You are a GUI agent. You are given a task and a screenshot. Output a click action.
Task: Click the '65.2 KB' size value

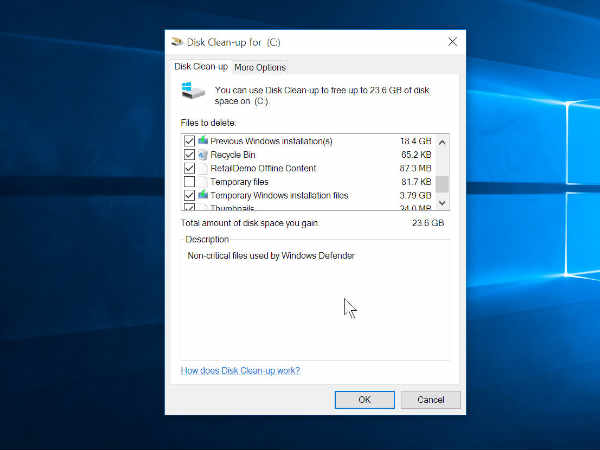click(x=416, y=155)
